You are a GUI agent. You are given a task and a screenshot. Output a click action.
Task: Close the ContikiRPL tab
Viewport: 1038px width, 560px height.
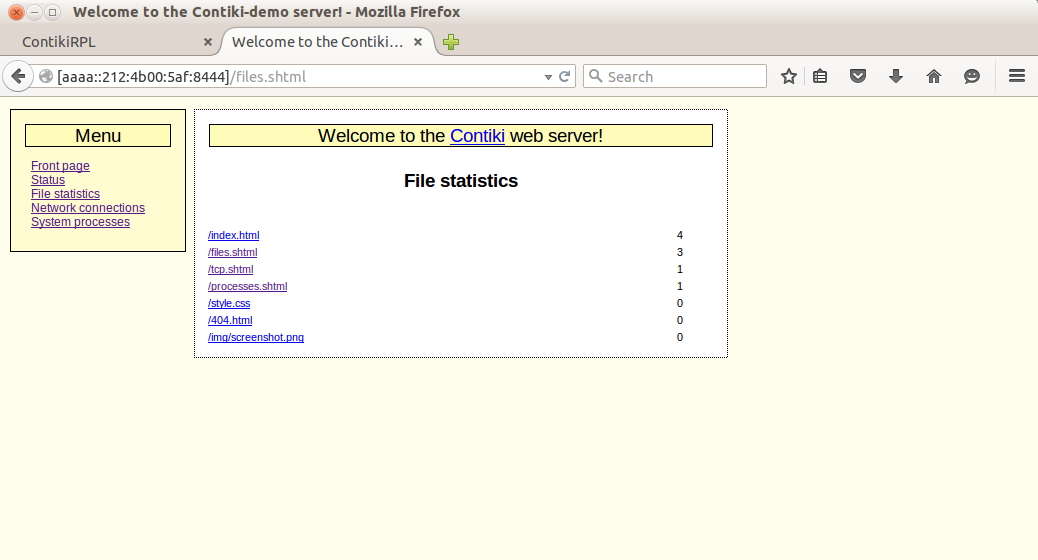pos(208,42)
